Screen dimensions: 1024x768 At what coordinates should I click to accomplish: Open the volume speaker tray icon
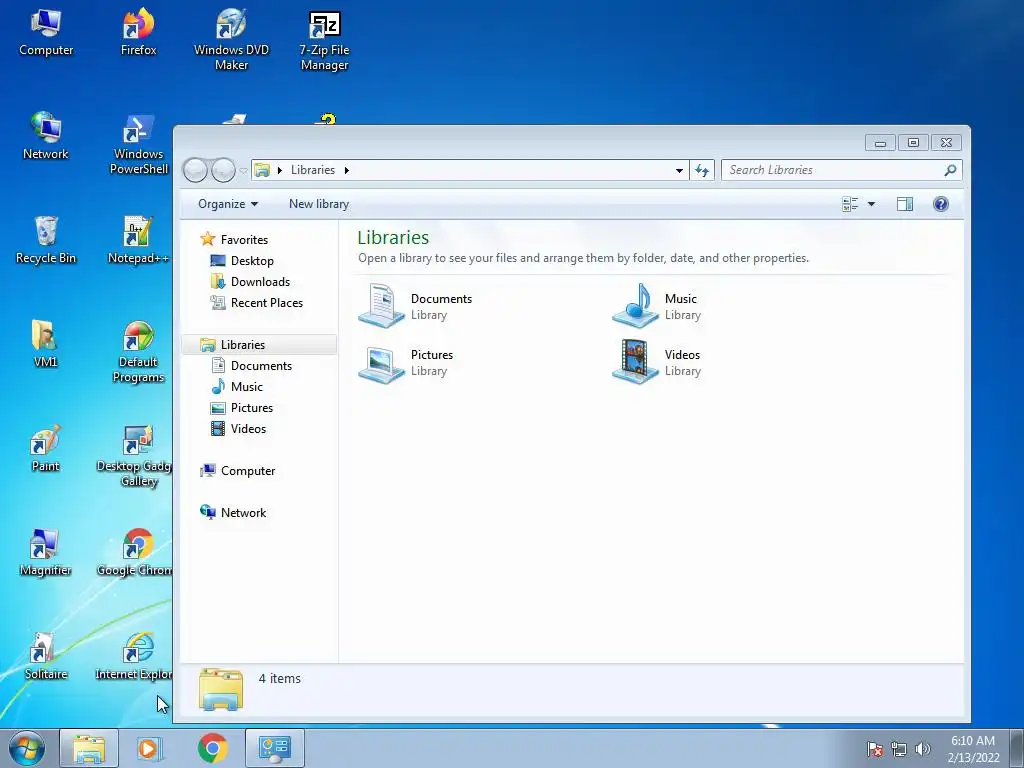tap(922, 749)
